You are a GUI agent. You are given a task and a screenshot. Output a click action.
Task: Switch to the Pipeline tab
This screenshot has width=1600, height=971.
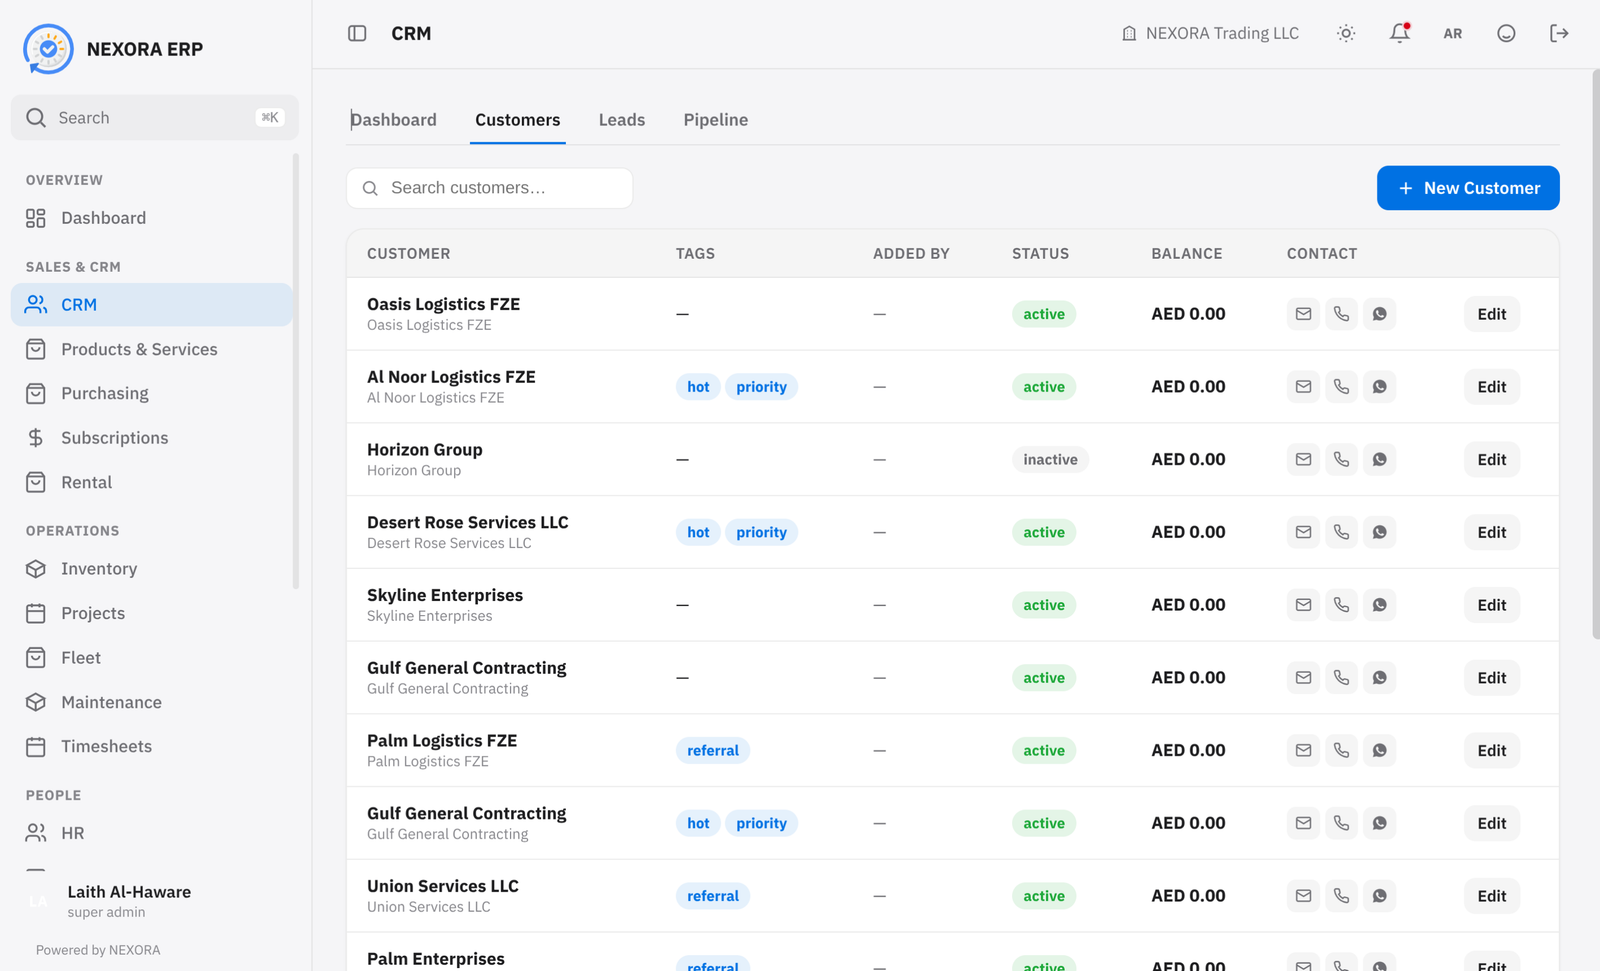pyautogui.click(x=716, y=120)
